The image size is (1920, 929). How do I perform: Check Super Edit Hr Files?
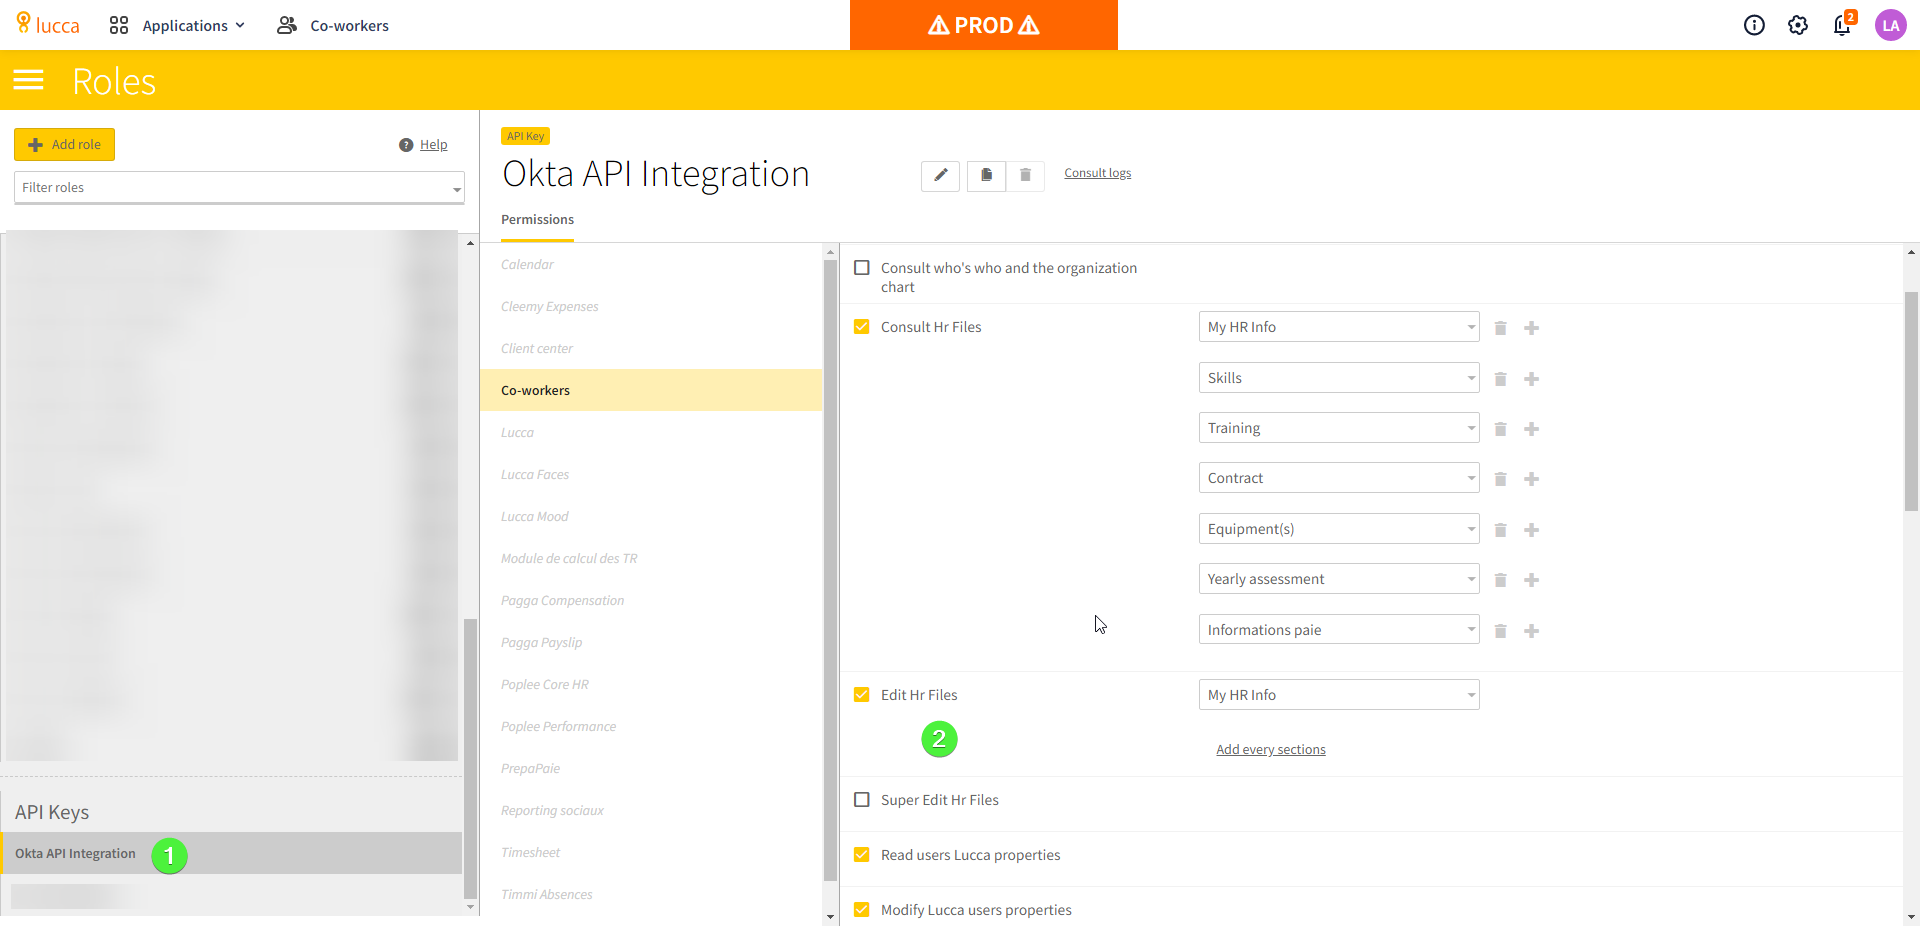862,800
